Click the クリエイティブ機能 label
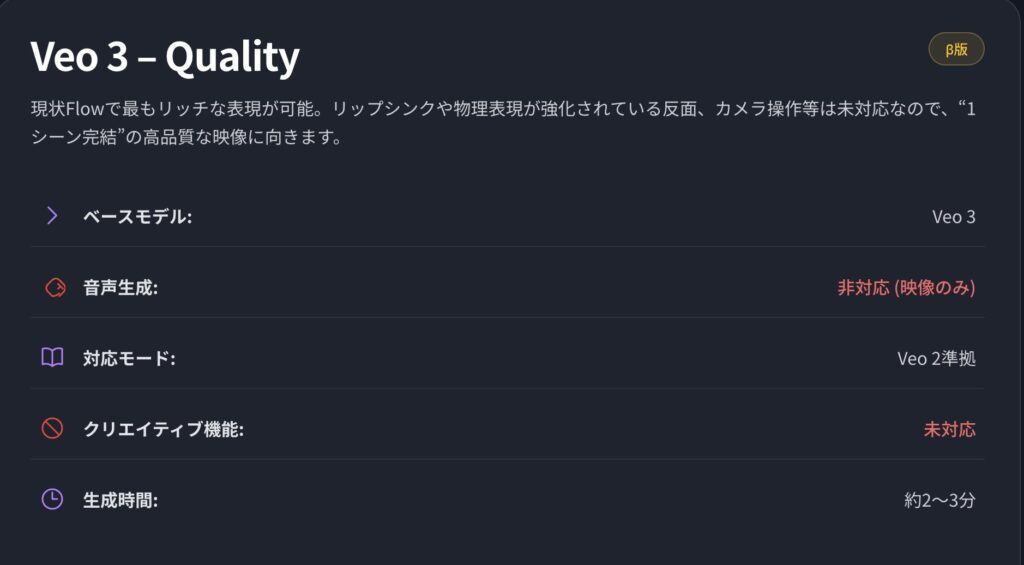Image resolution: width=1024 pixels, height=565 pixels. click(163, 429)
